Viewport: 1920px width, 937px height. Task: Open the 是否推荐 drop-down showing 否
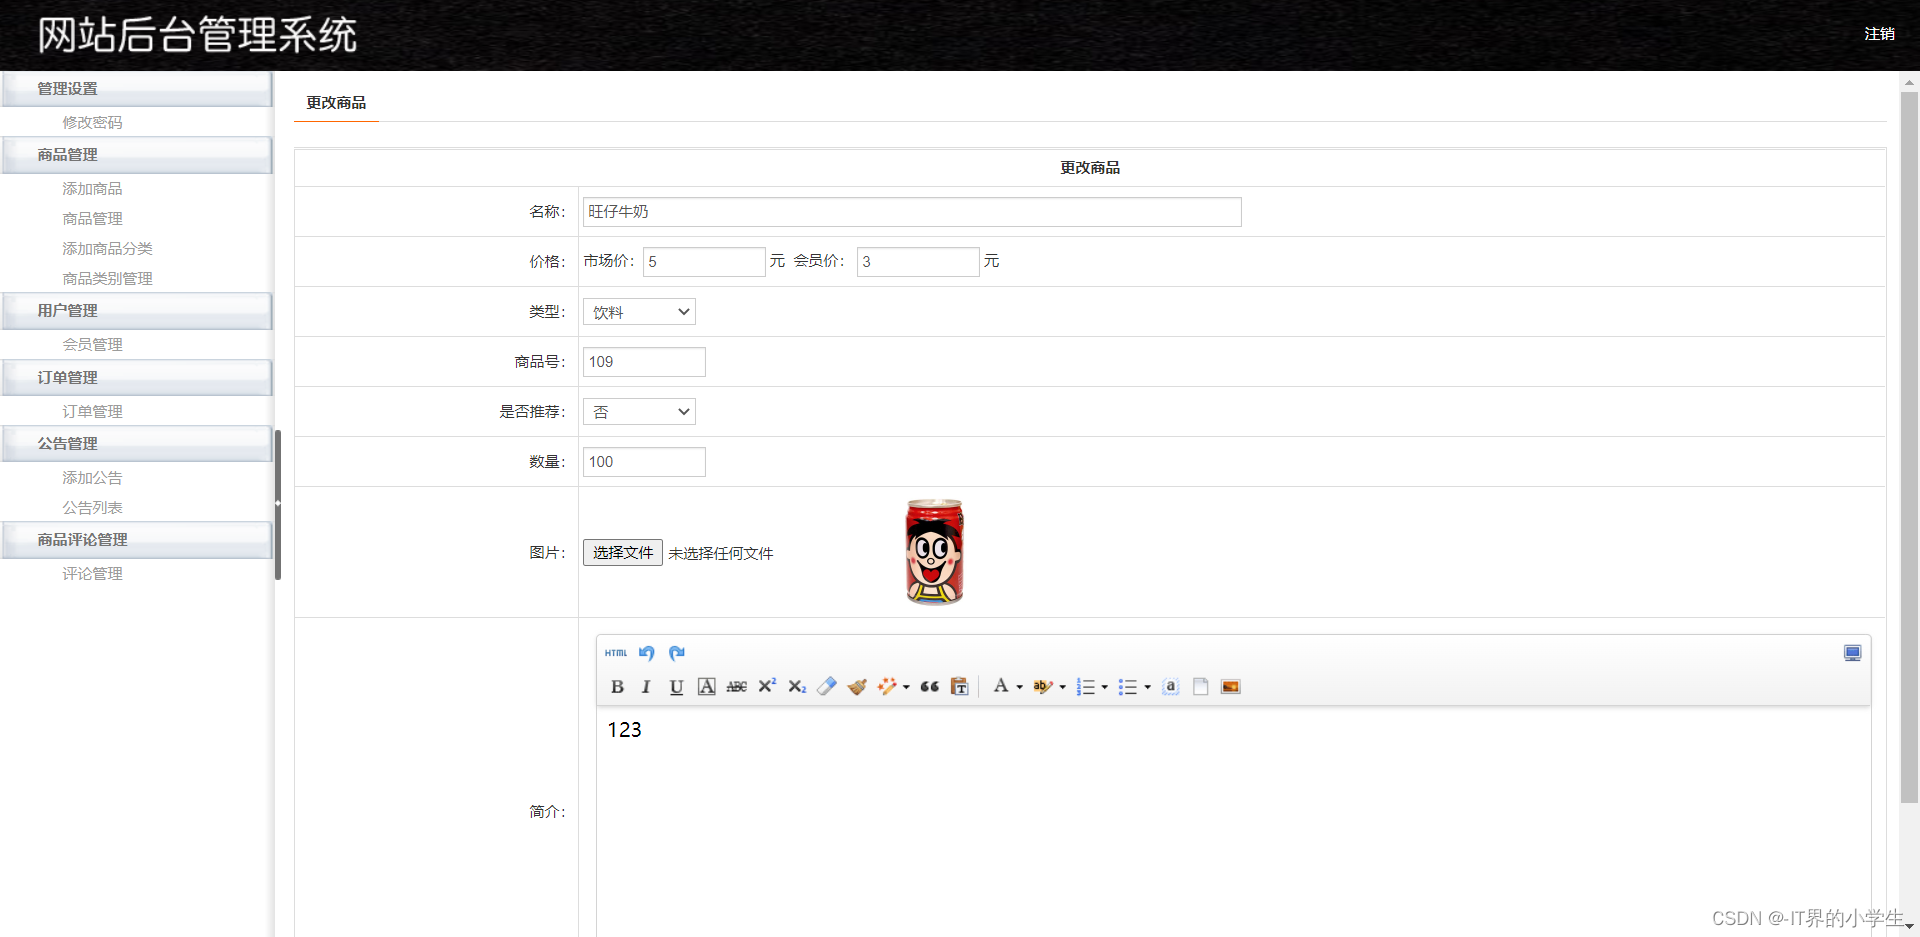pyautogui.click(x=638, y=411)
